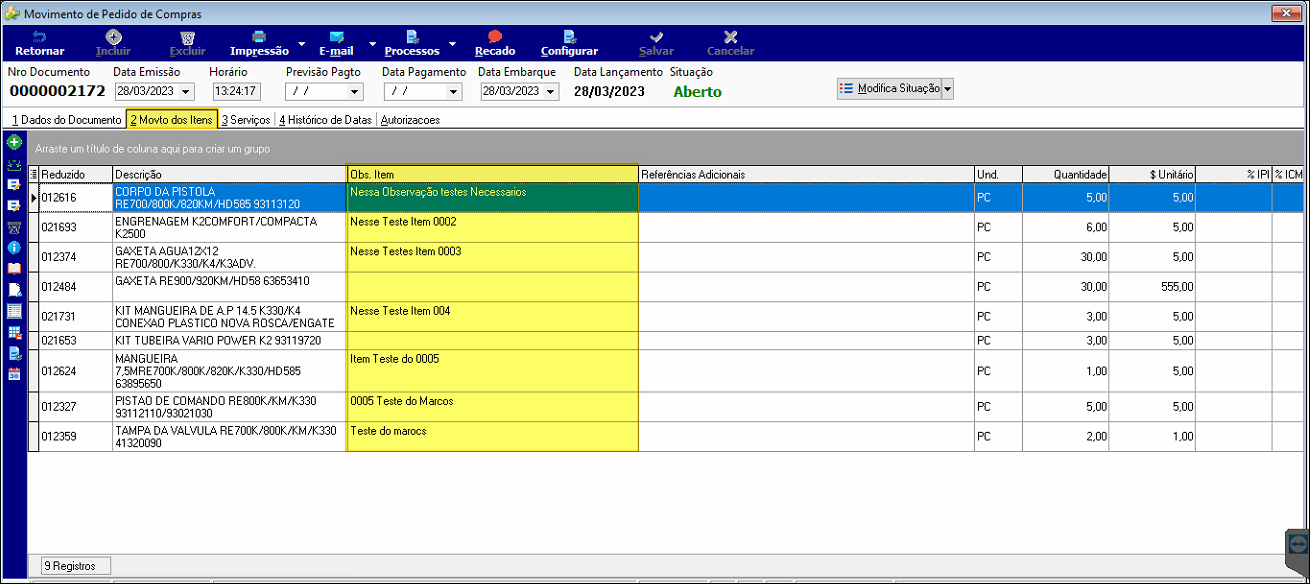1310x584 pixels.
Task: Click the 'Nesse Testes Item 0003' observation cell
Action: (x=492, y=257)
